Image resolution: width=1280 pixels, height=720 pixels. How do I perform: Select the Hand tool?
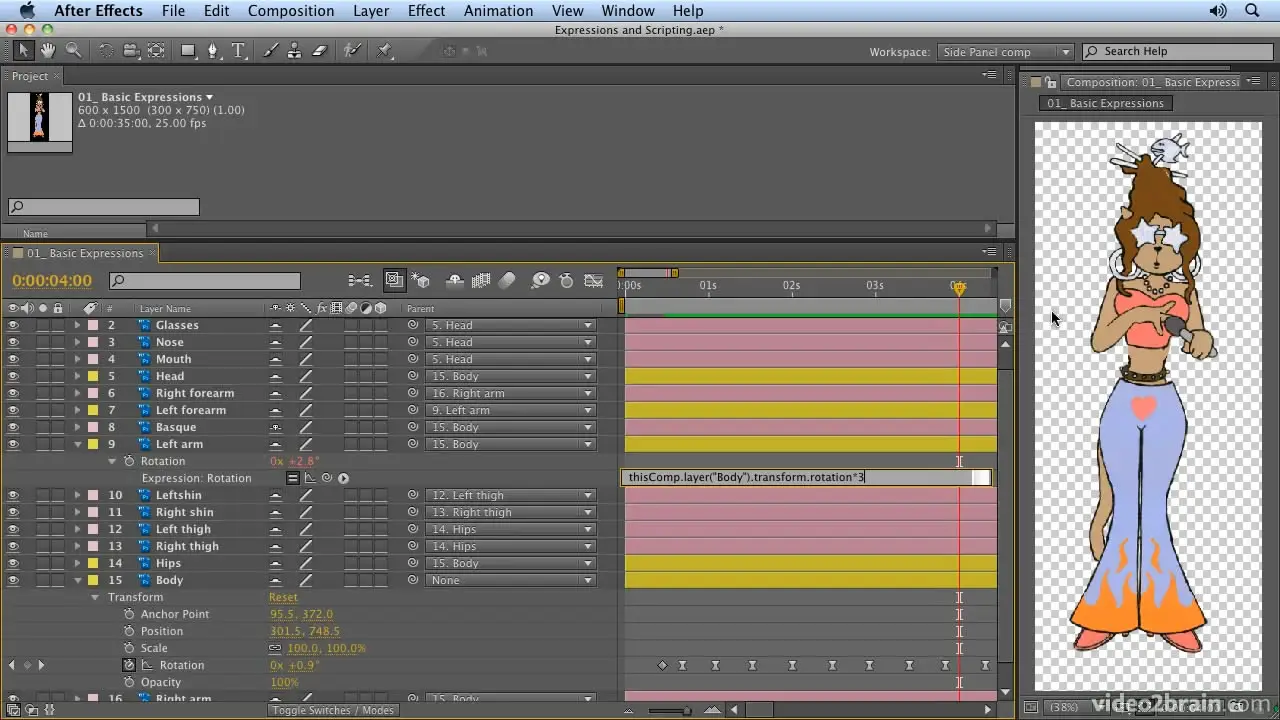(48, 51)
